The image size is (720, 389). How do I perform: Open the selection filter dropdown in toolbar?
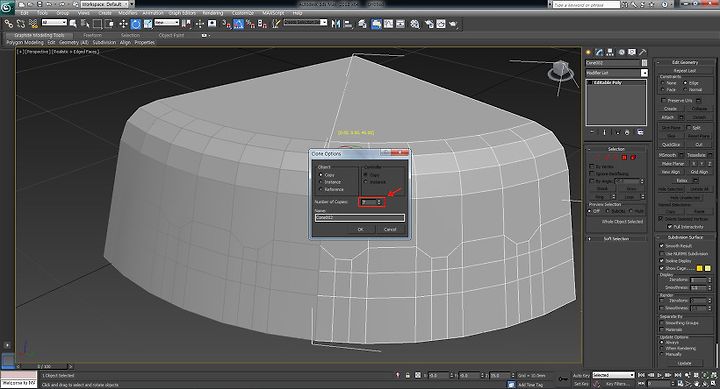click(x=54, y=22)
